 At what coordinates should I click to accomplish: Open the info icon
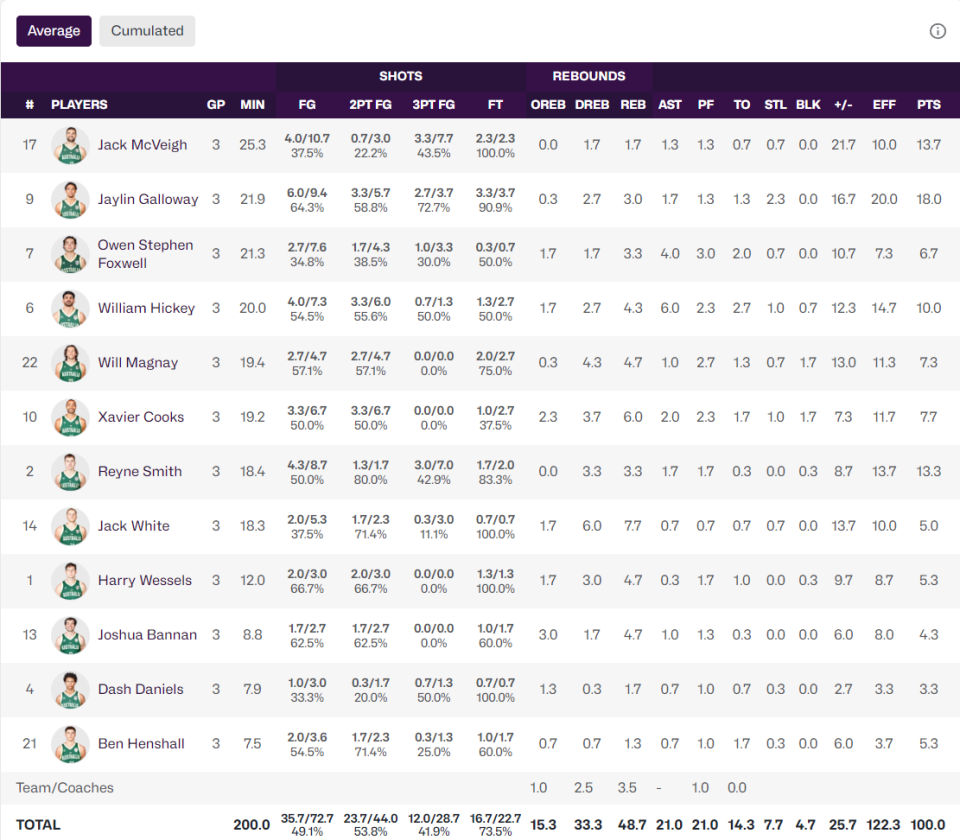tap(937, 31)
